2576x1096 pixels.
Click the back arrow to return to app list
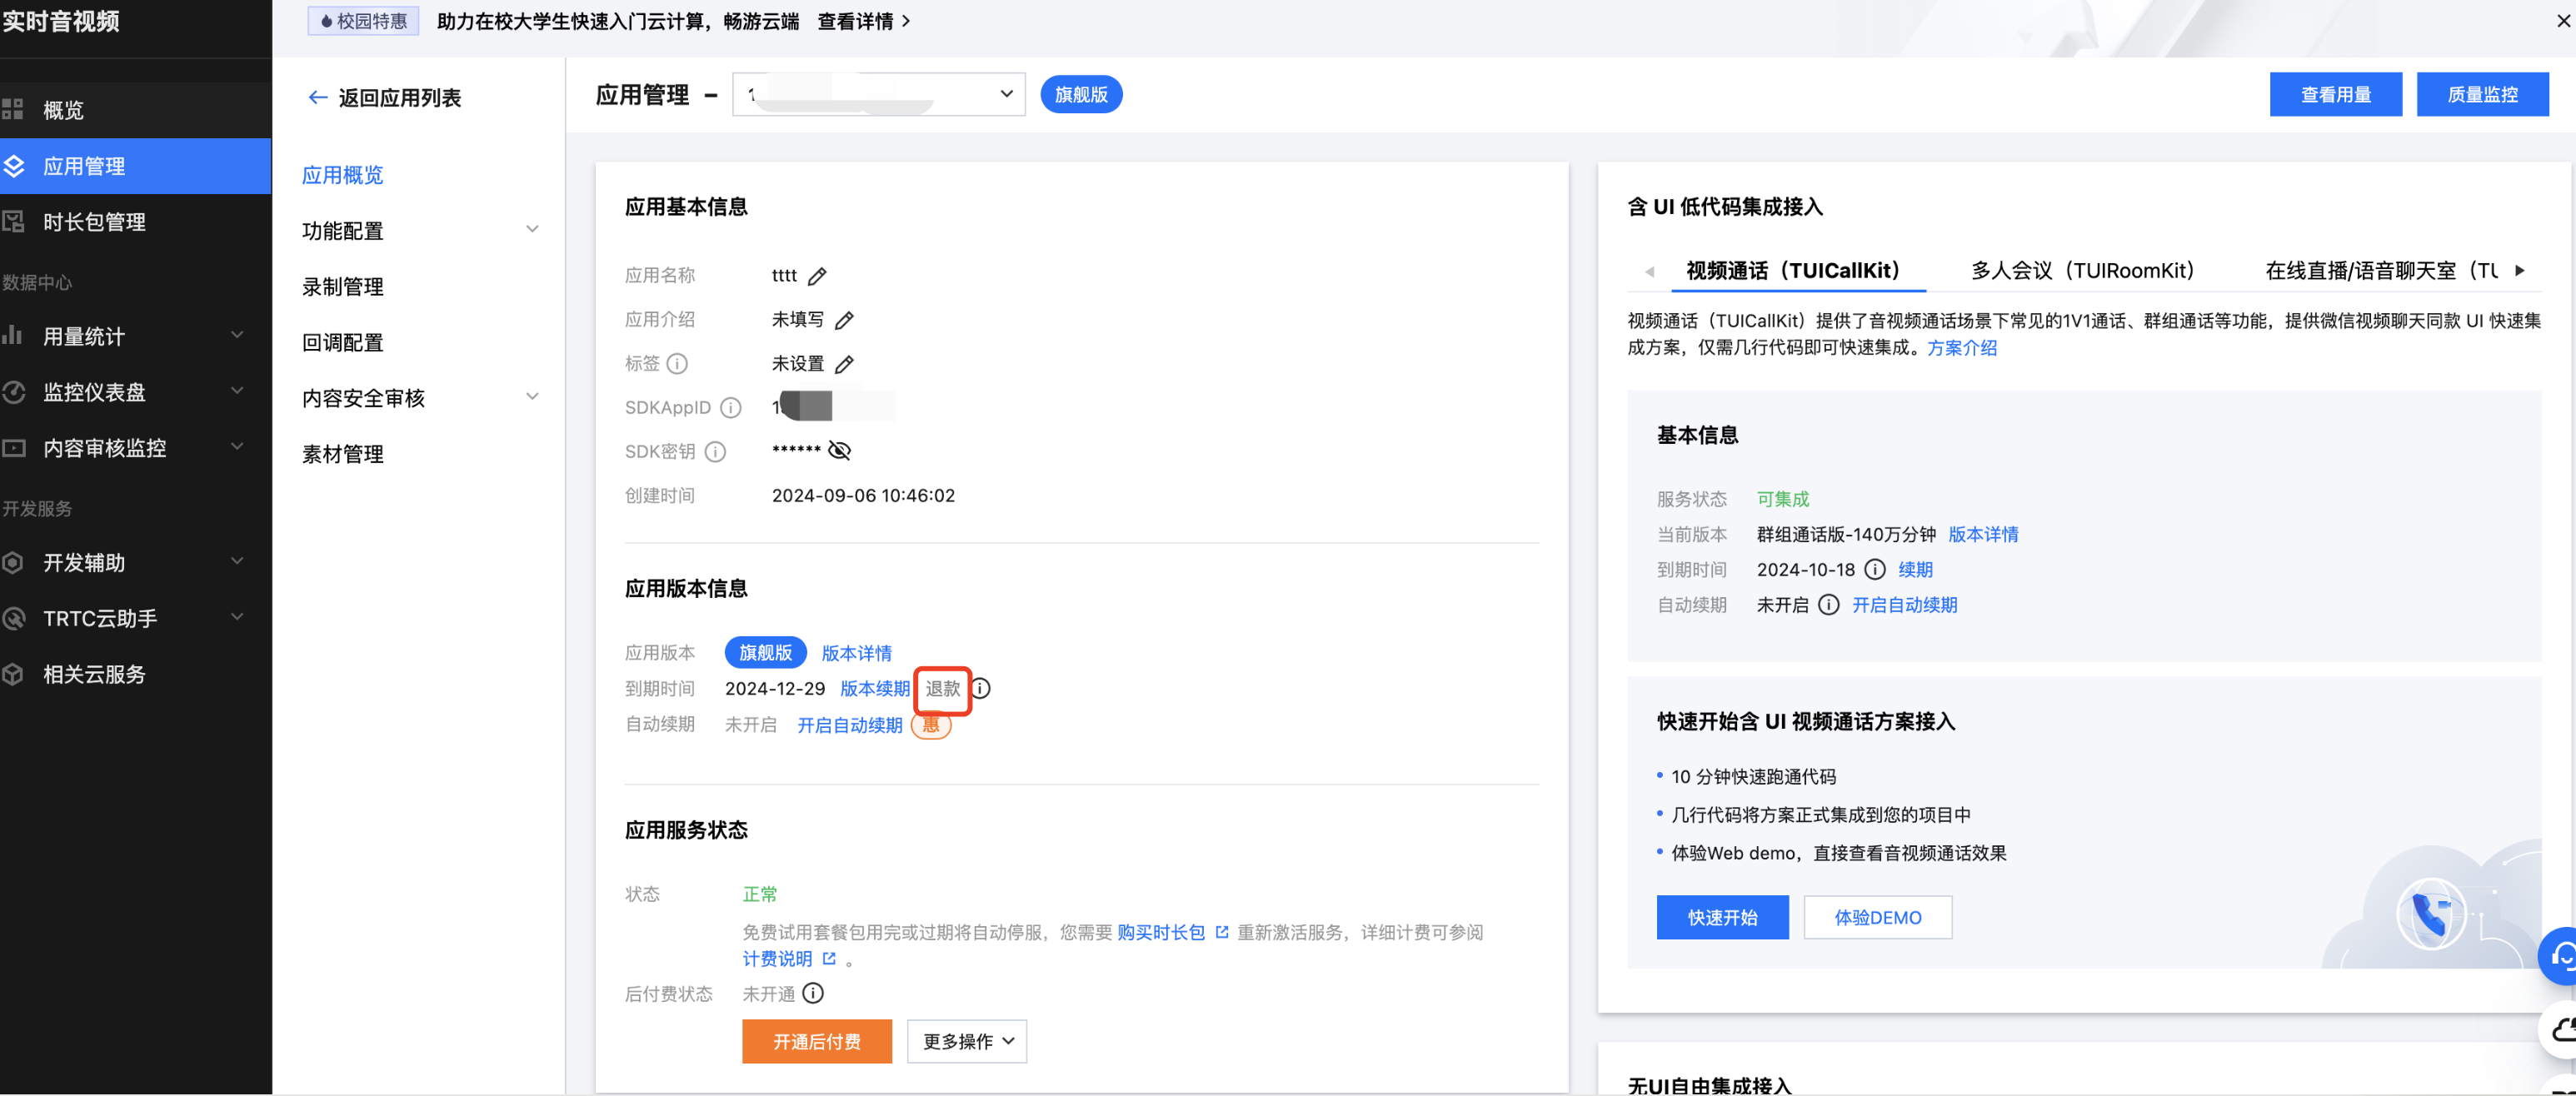click(318, 98)
